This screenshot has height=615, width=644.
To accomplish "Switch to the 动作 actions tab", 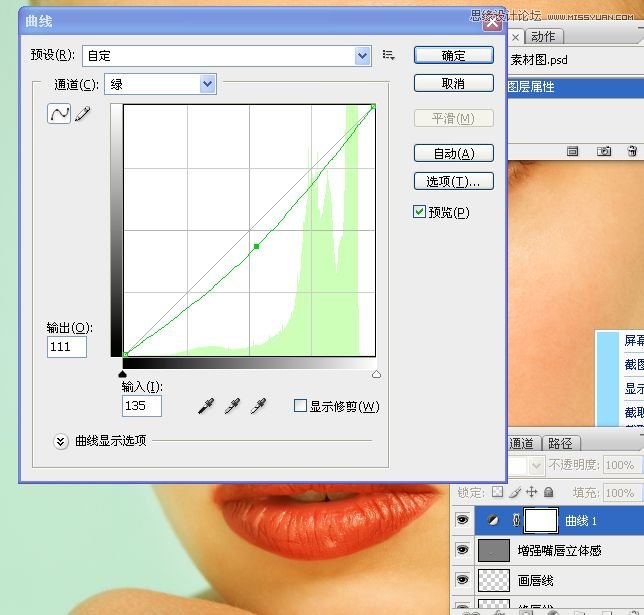I will point(543,37).
